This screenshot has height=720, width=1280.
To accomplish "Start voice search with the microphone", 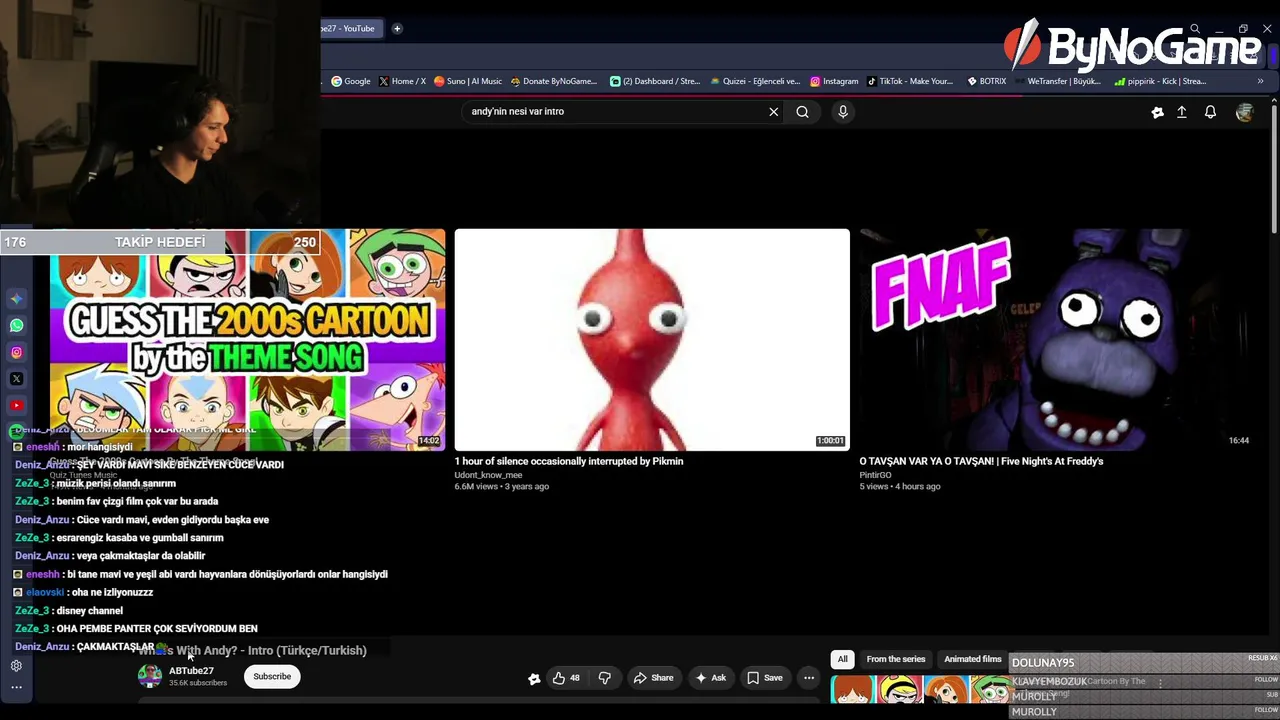I will pos(843,112).
